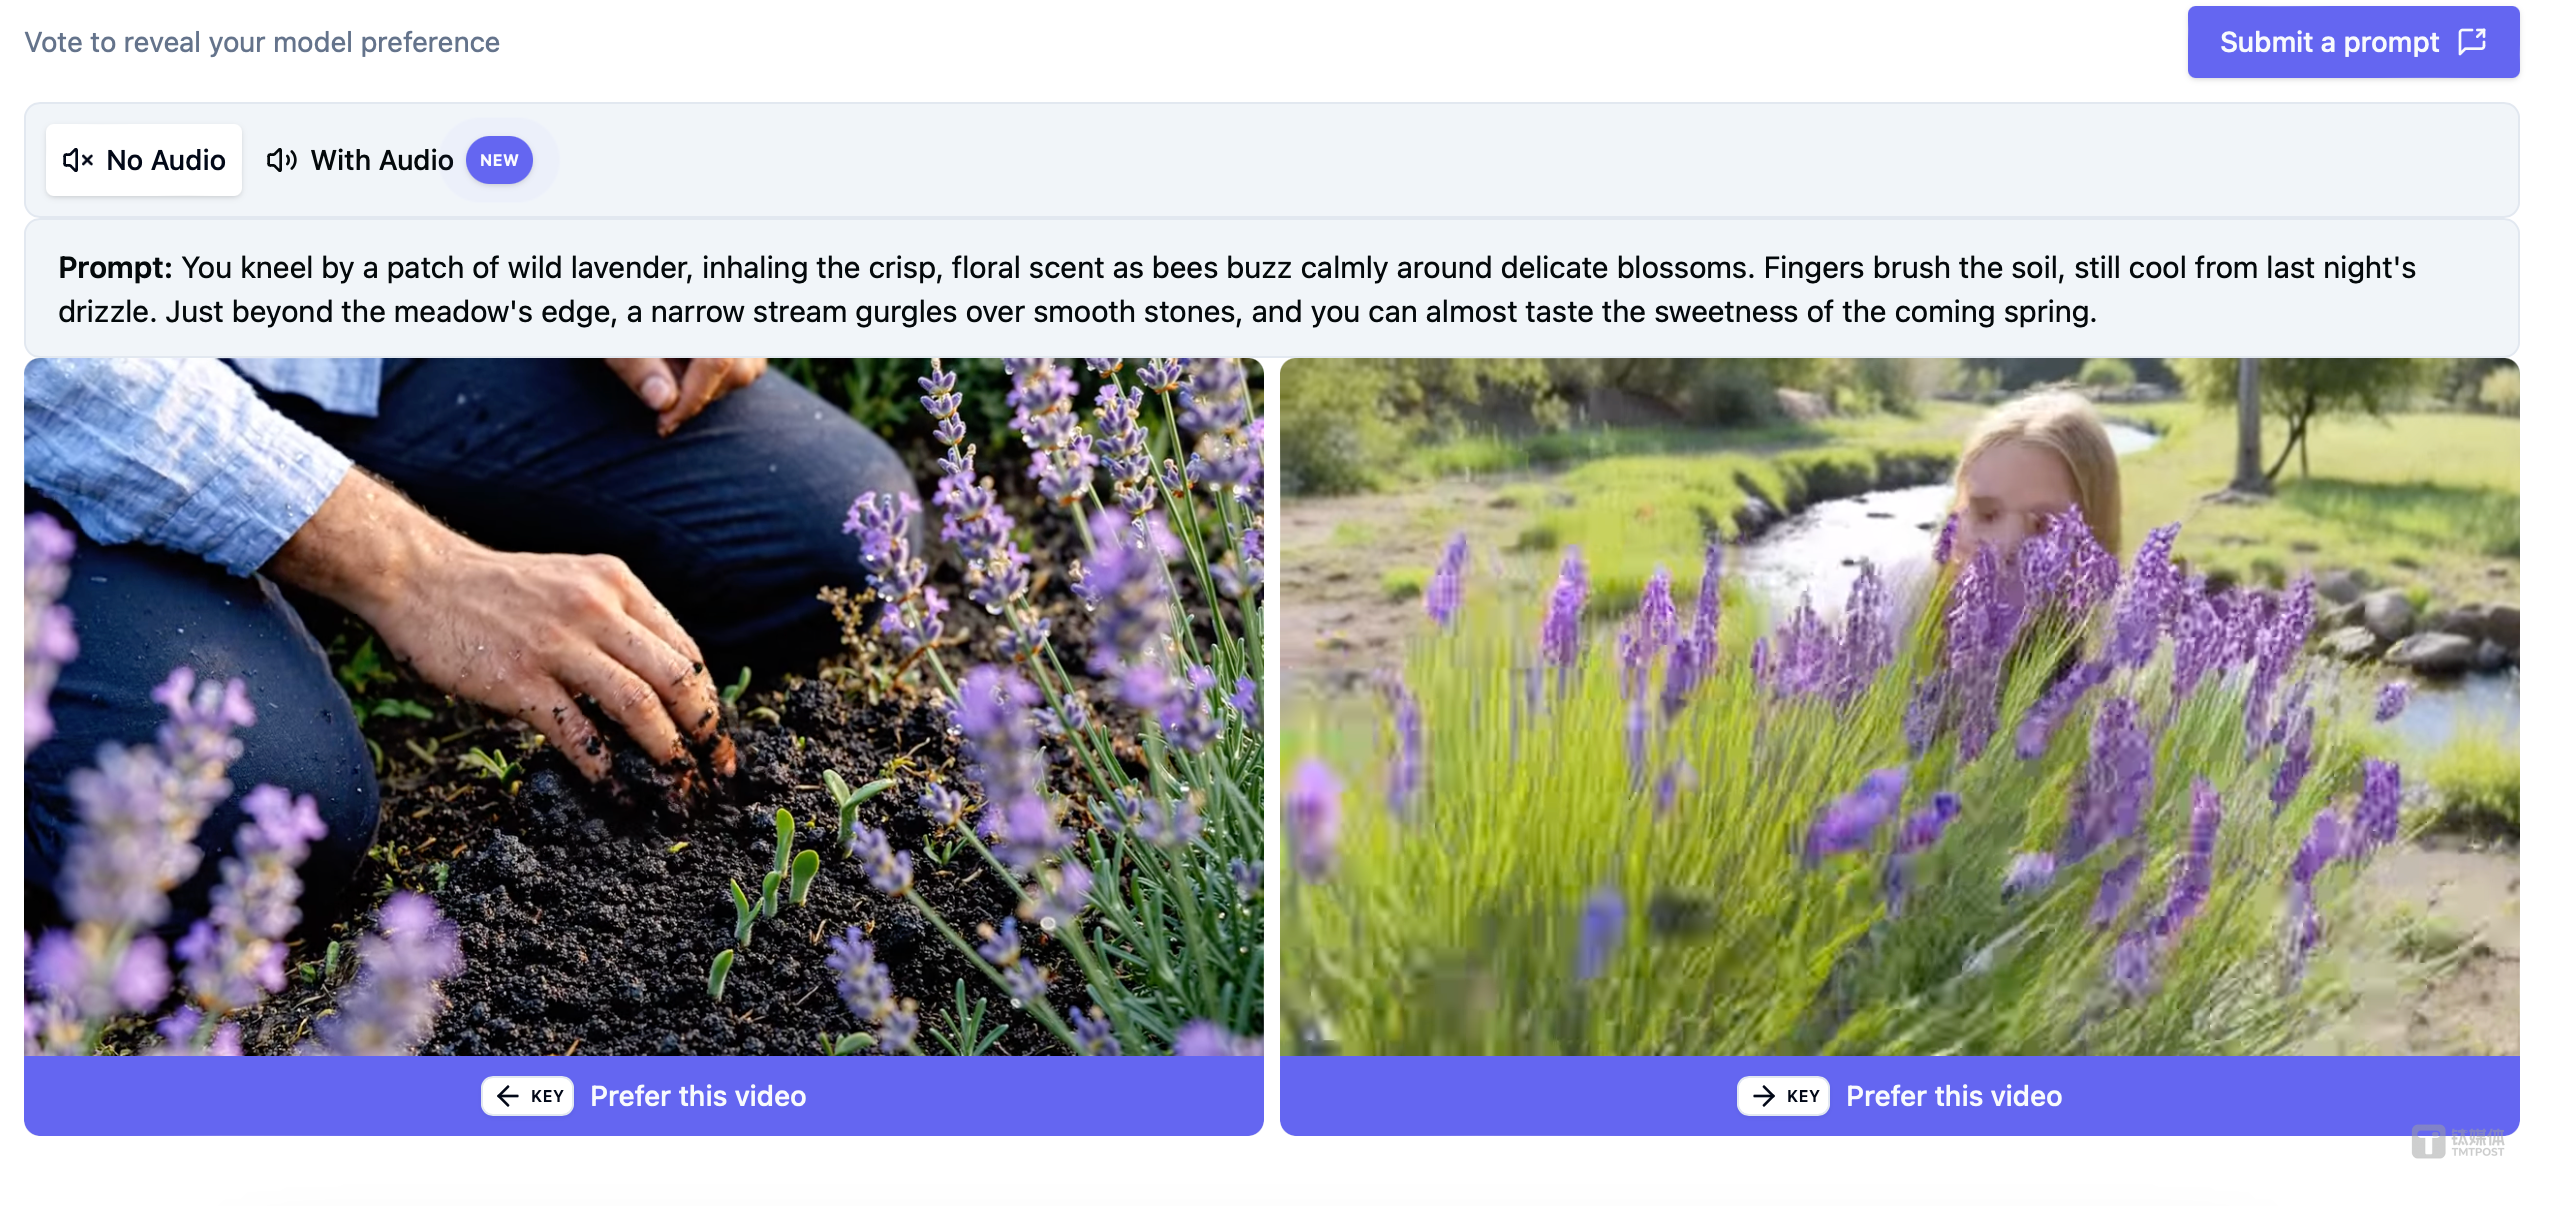Prefer the right video using its button label
Image resolution: width=2566 pixels, height=1206 pixels.
pyautogui.click(x=1953, y=1096)
